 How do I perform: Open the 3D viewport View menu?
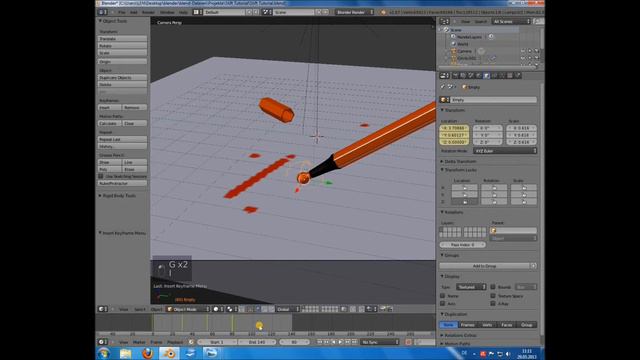click(123, 309)
